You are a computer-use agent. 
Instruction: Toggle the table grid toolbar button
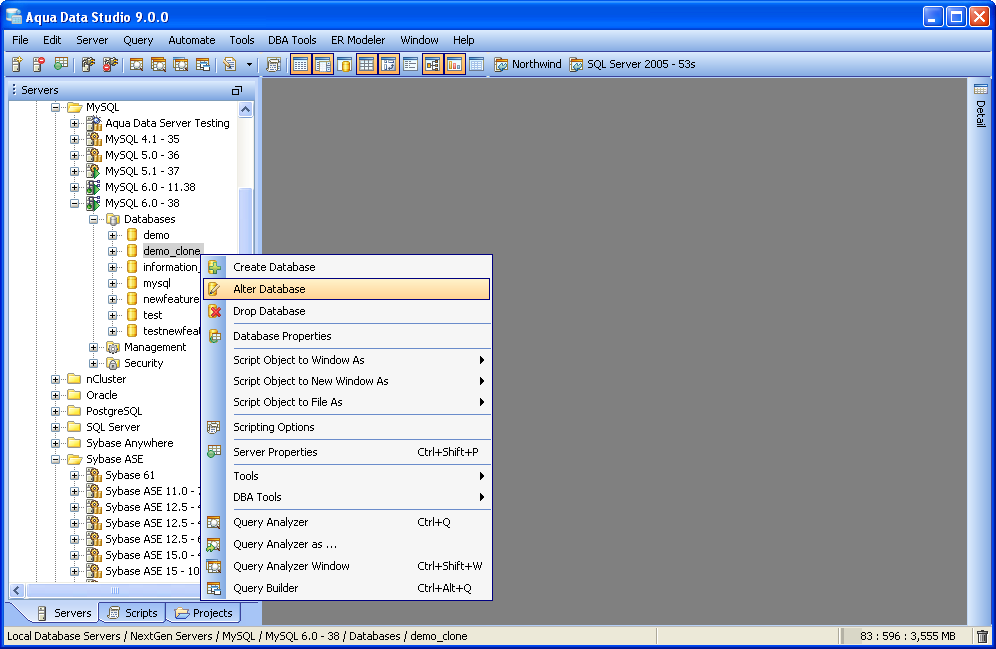point(367,64)
